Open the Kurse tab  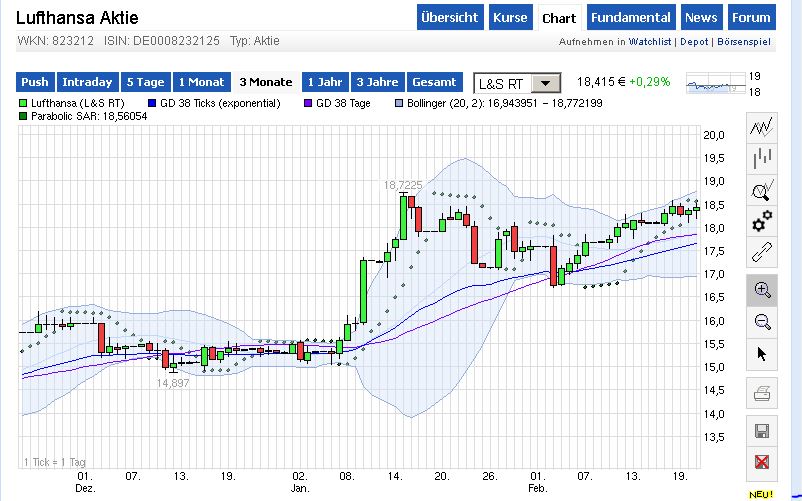click(510, 18)
